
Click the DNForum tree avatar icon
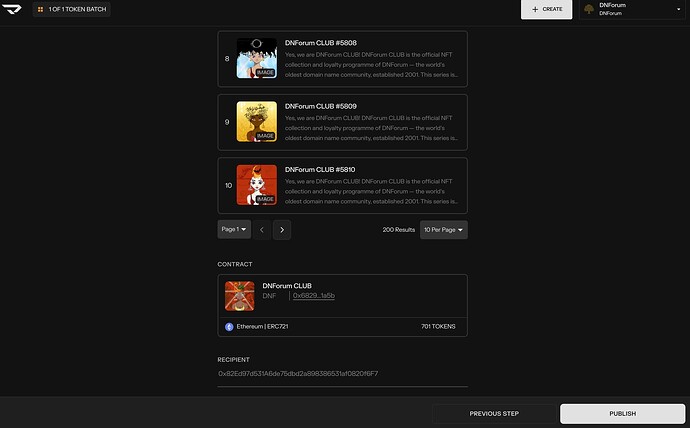coord(589,9)
